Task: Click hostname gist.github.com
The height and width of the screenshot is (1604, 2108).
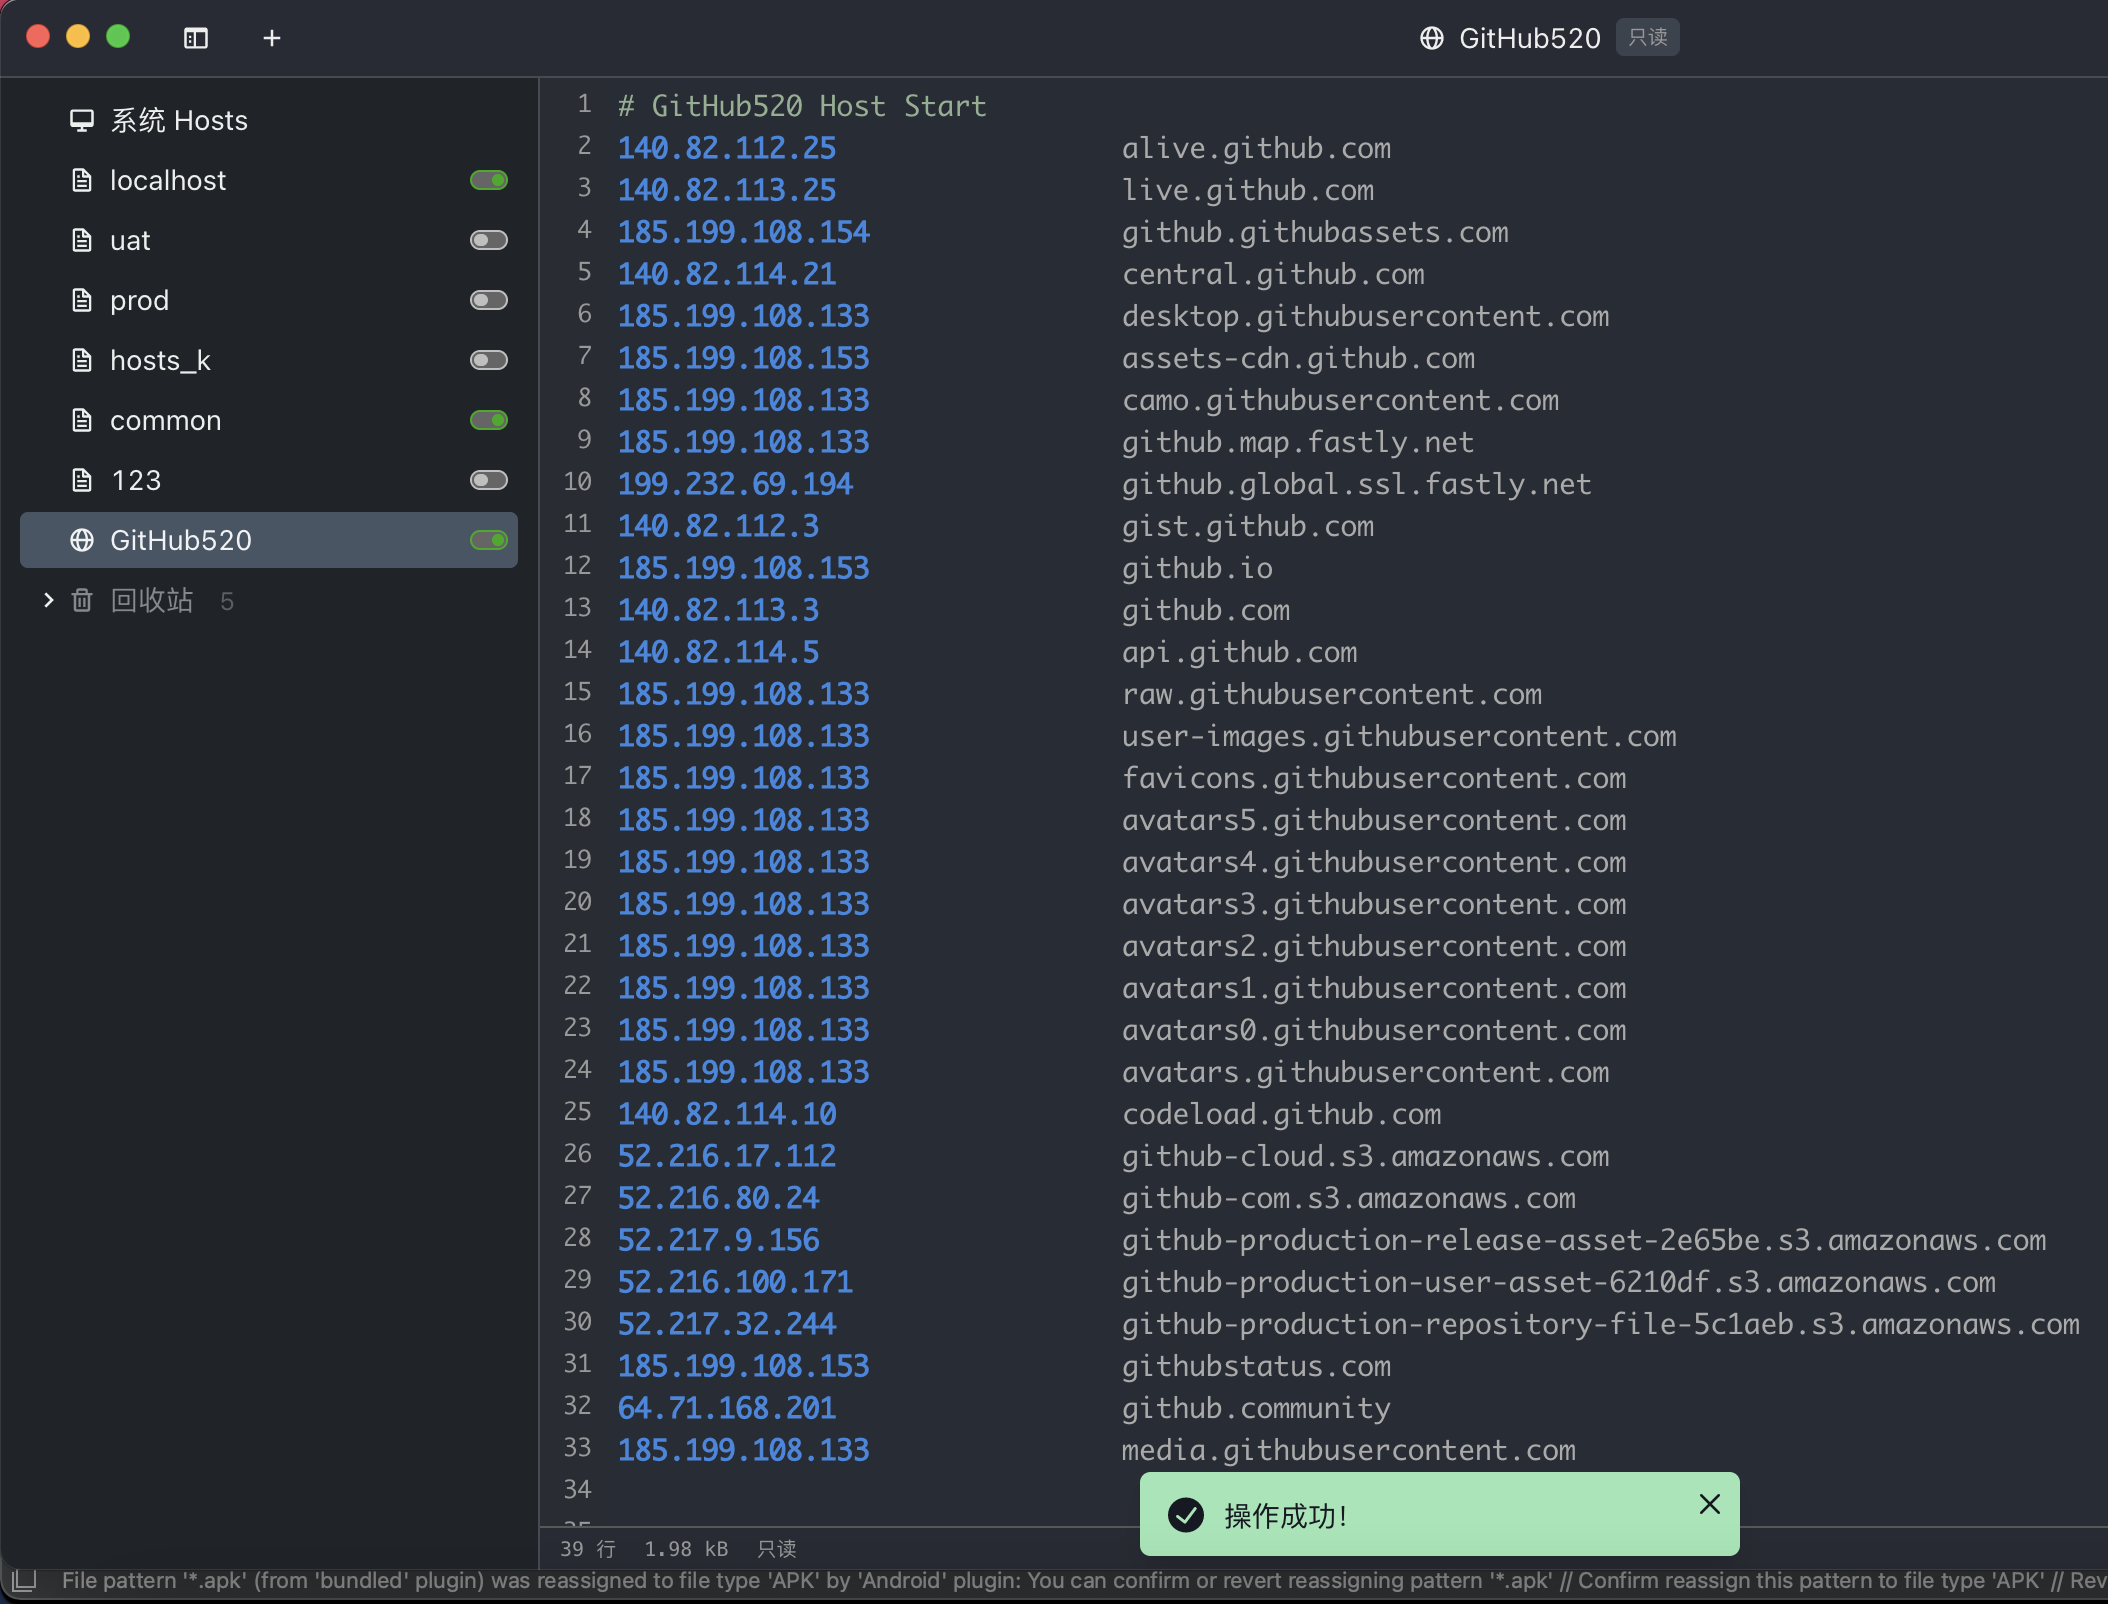Action: pyautogui.click(x=1248, y=526)
